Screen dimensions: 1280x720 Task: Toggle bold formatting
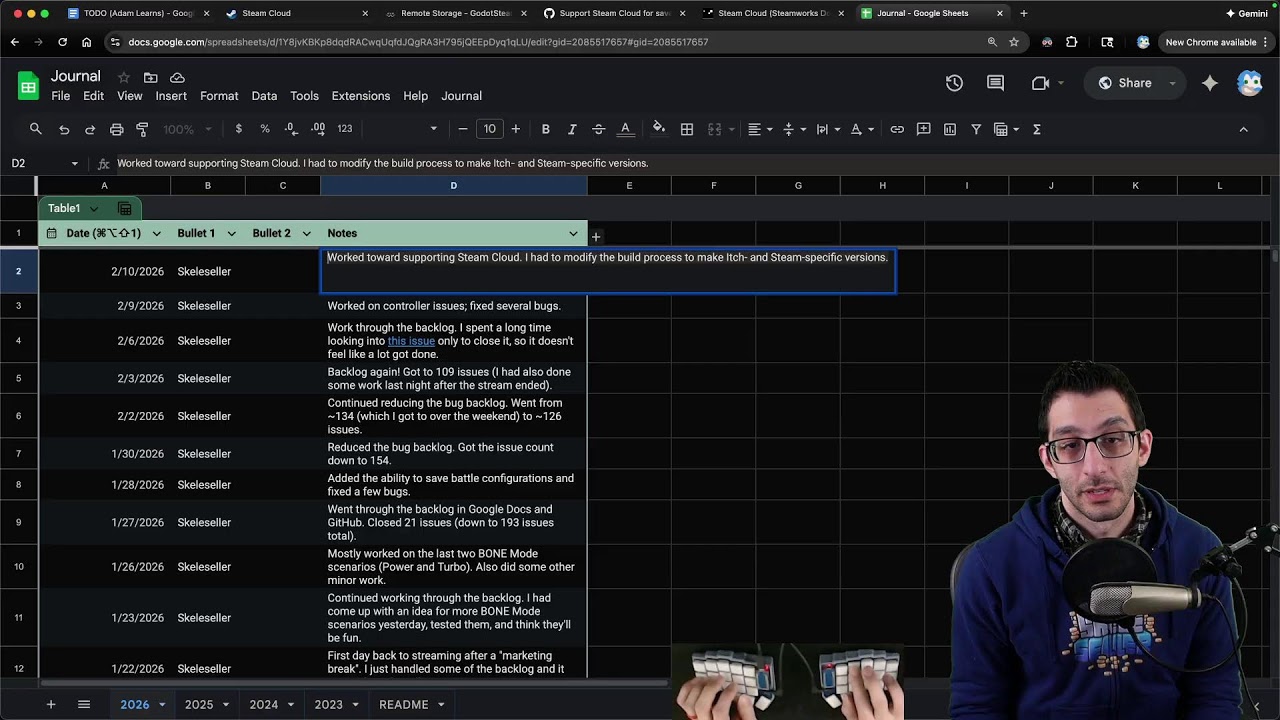pos(545,129)
